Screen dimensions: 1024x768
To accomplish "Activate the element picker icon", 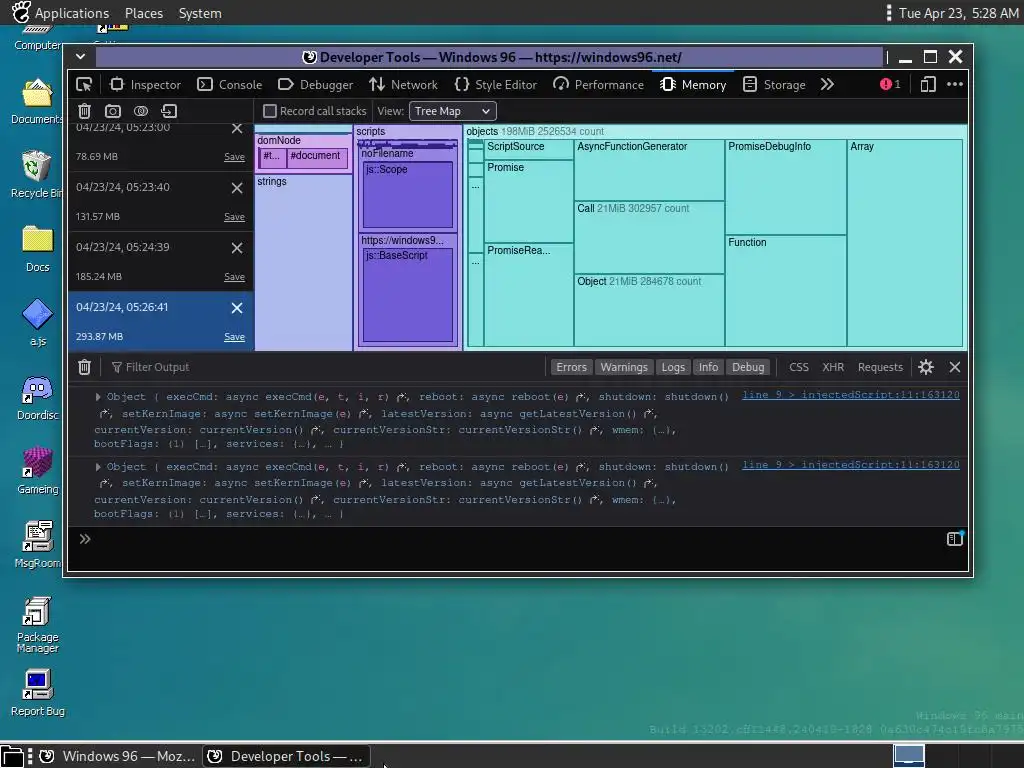I will (84, 84).
